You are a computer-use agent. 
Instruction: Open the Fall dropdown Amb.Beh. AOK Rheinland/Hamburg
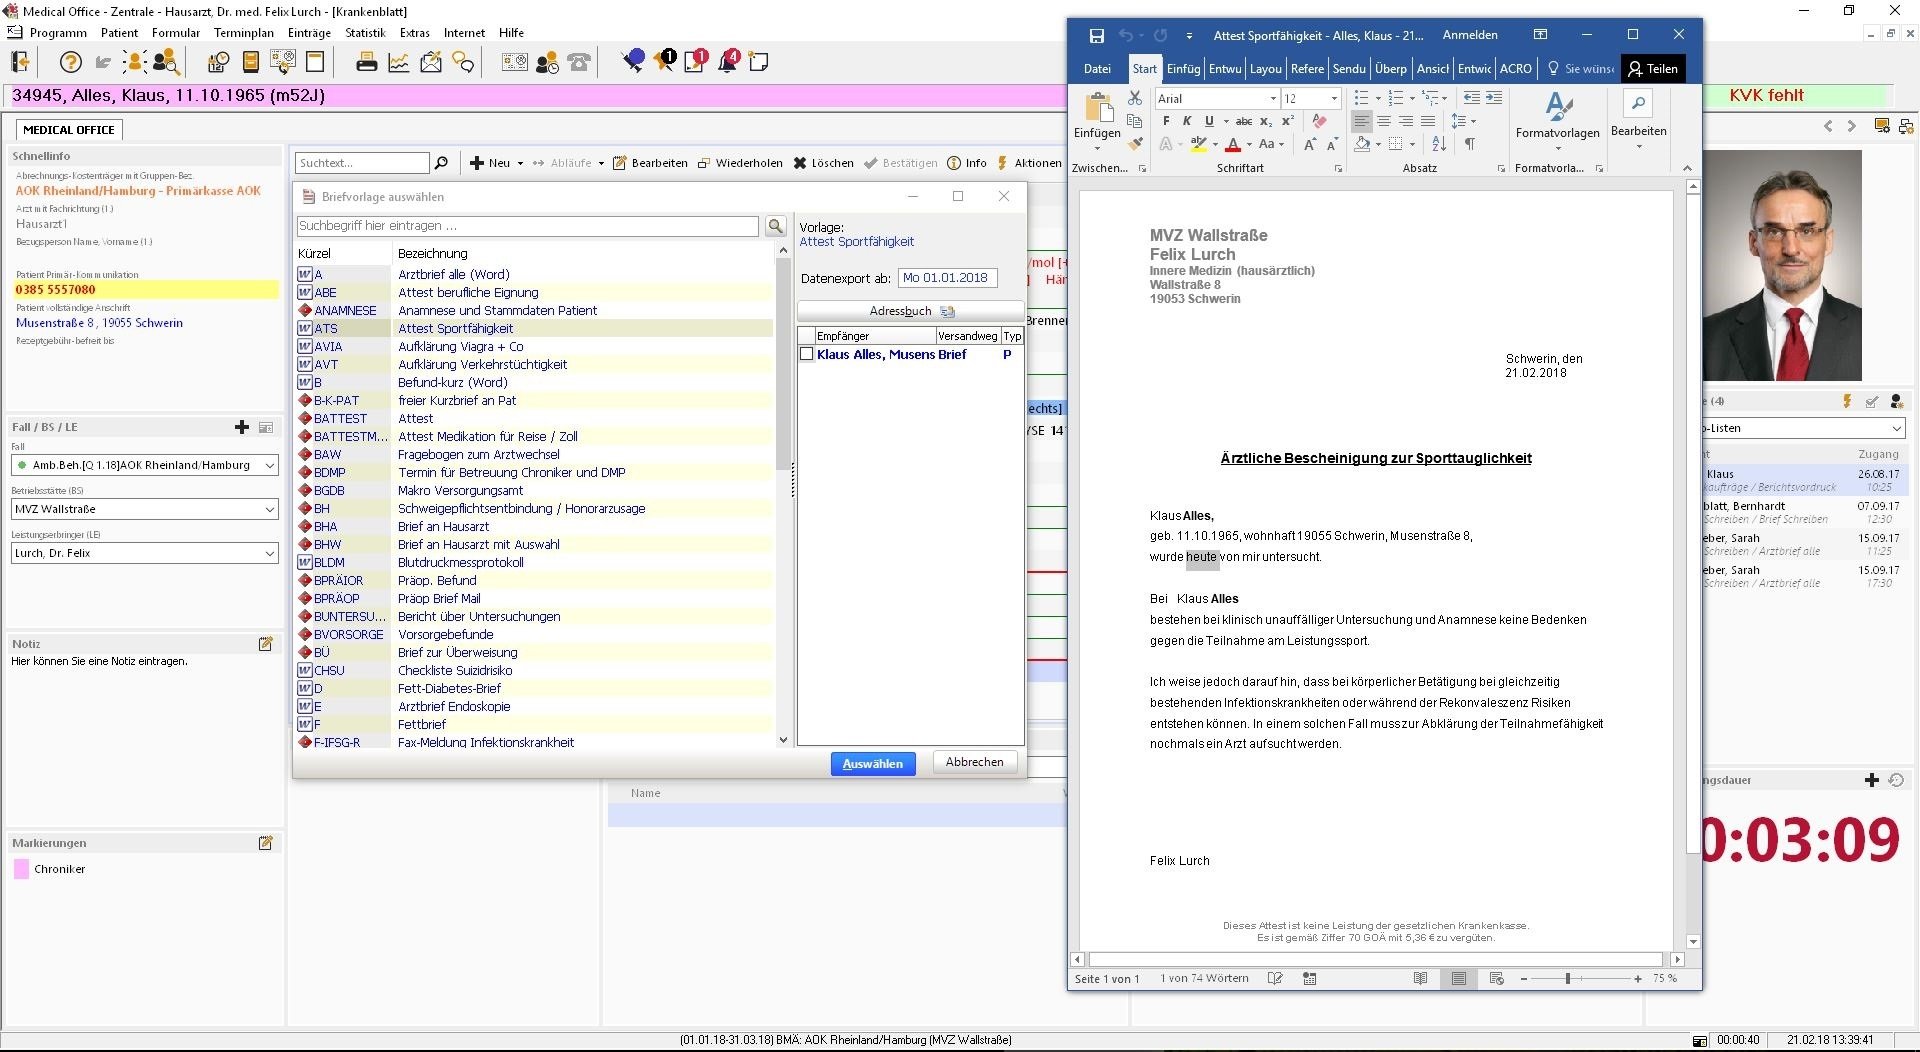tap(145, 466)
